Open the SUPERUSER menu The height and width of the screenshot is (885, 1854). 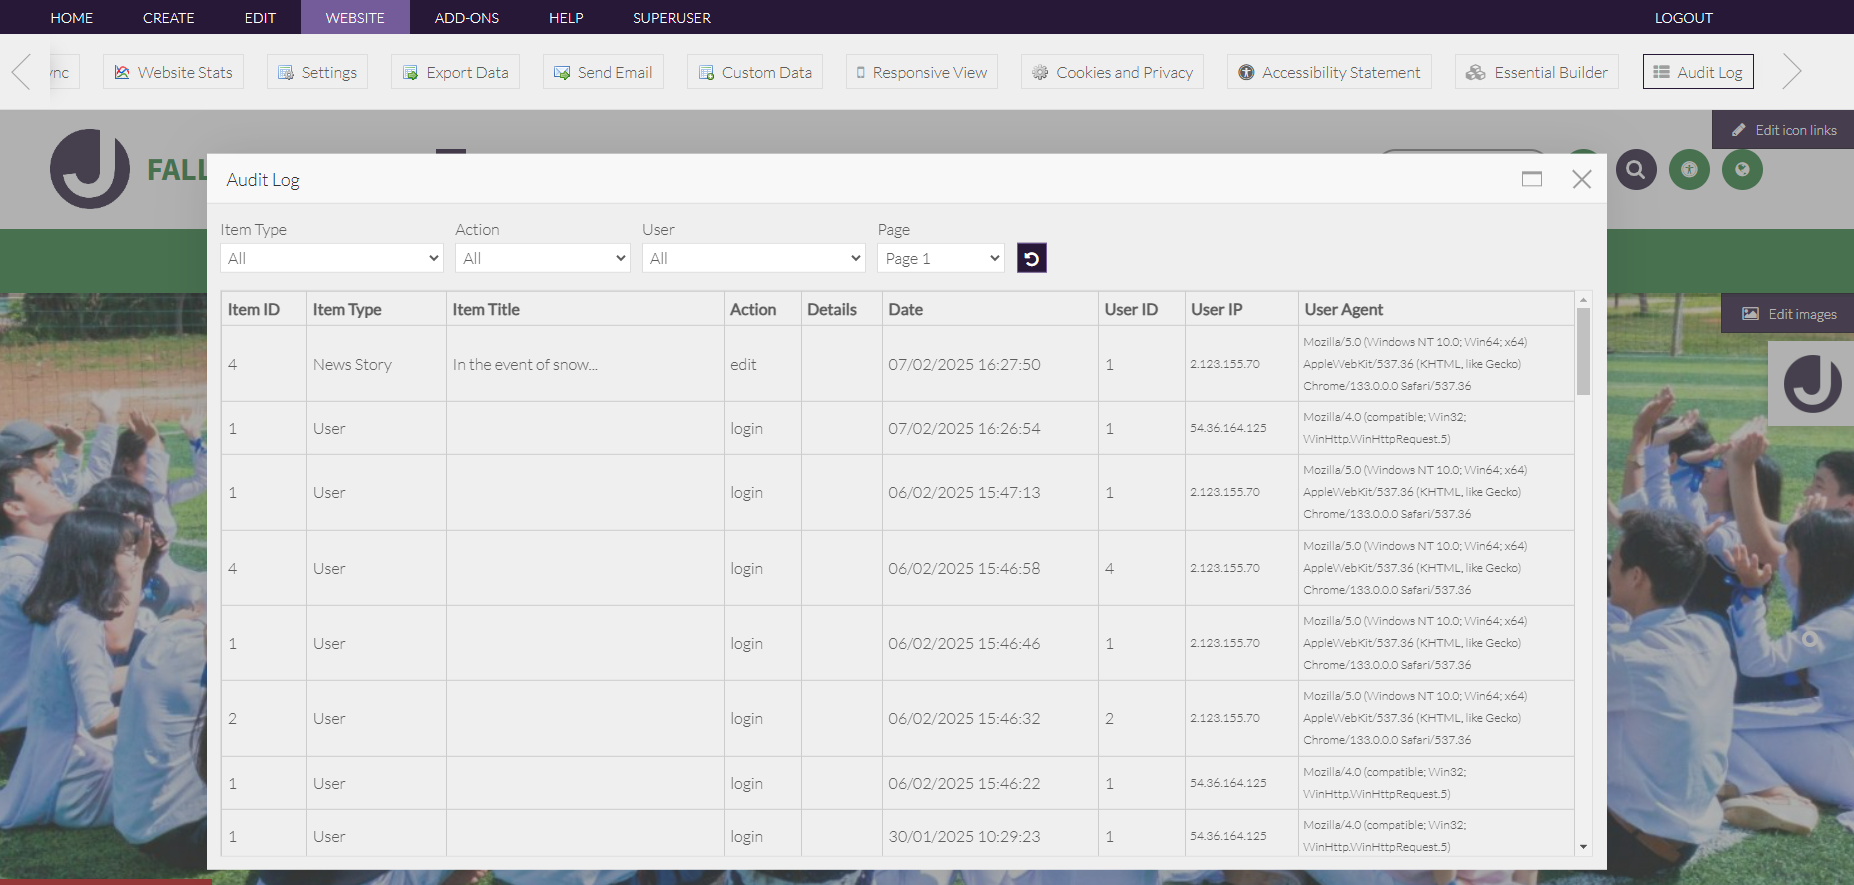tap(671, 18)
